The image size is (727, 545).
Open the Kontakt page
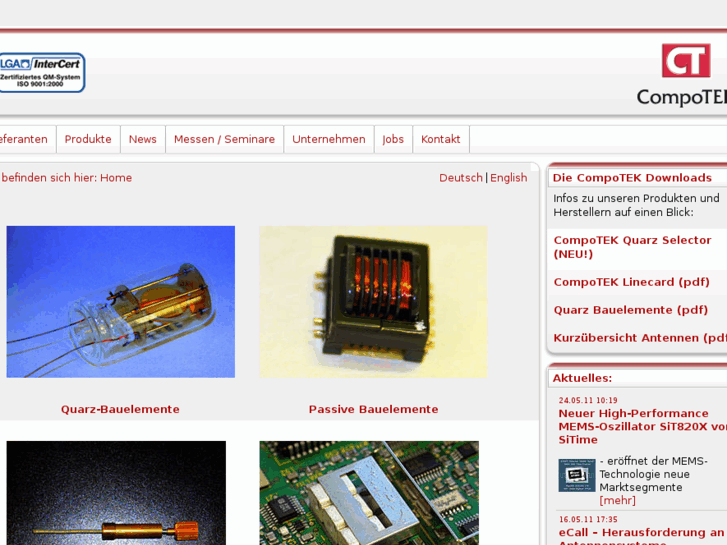440,139
